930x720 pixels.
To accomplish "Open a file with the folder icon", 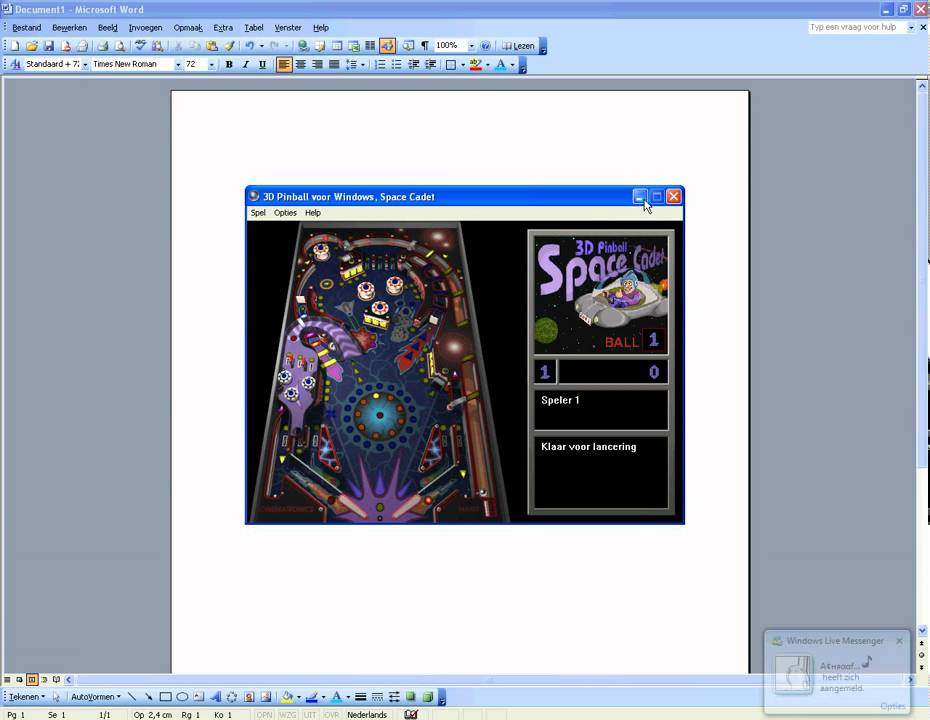I will [x=31, y=46].
